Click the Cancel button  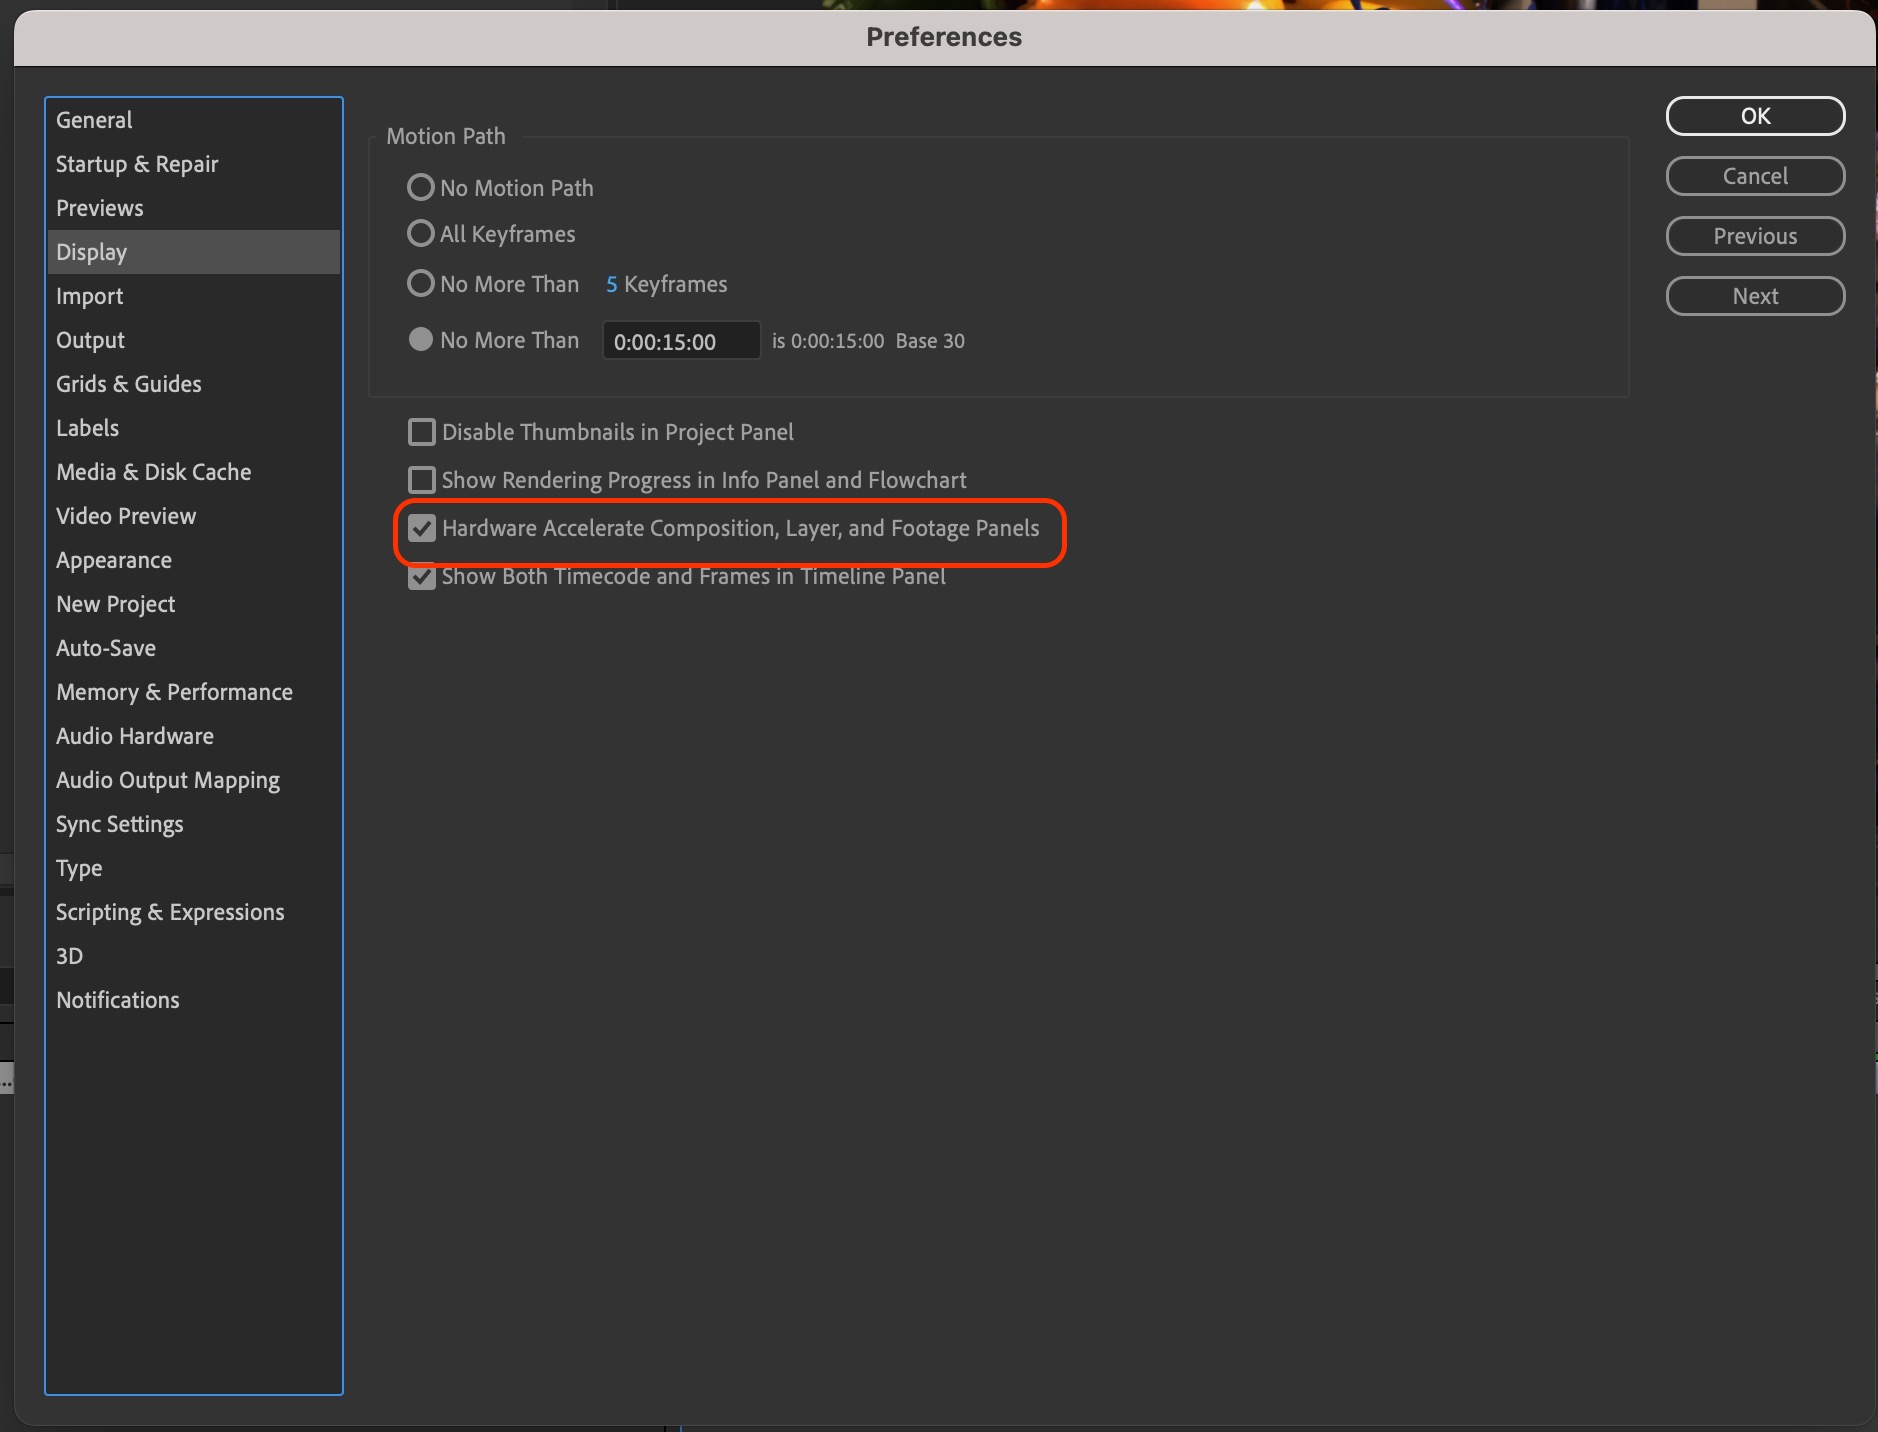pos(1754,176)
